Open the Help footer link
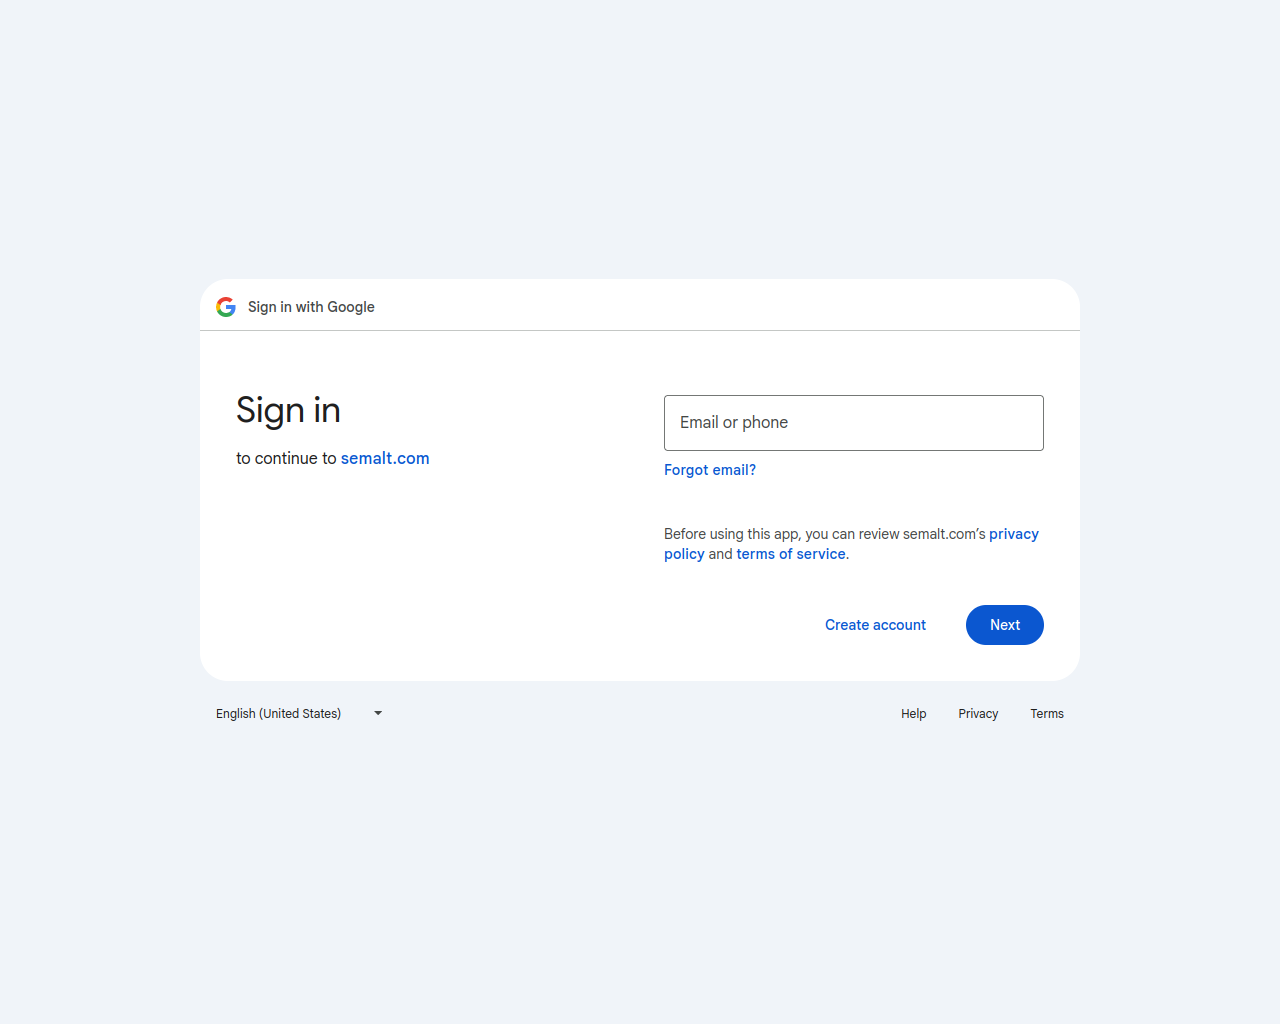Viewport: 1280px width, 1024px height. [x=913, y=714]
